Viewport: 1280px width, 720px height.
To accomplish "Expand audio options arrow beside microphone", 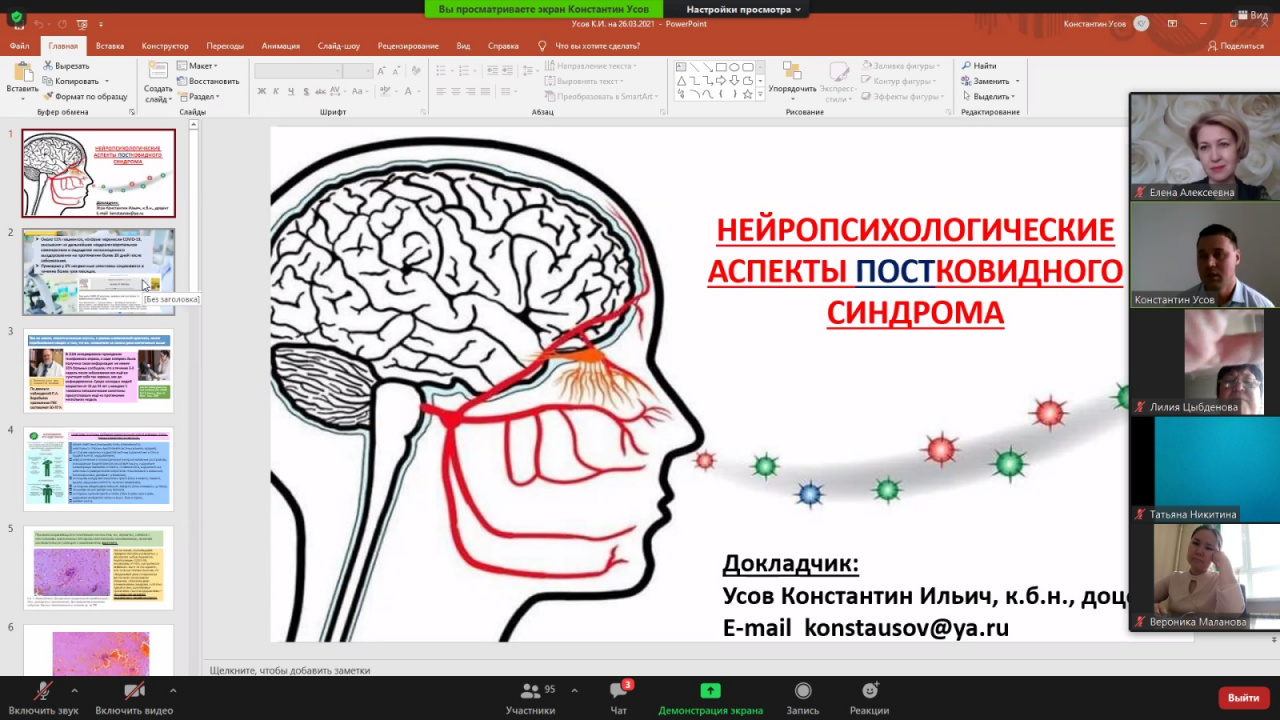I will click(x=74, y=690).
